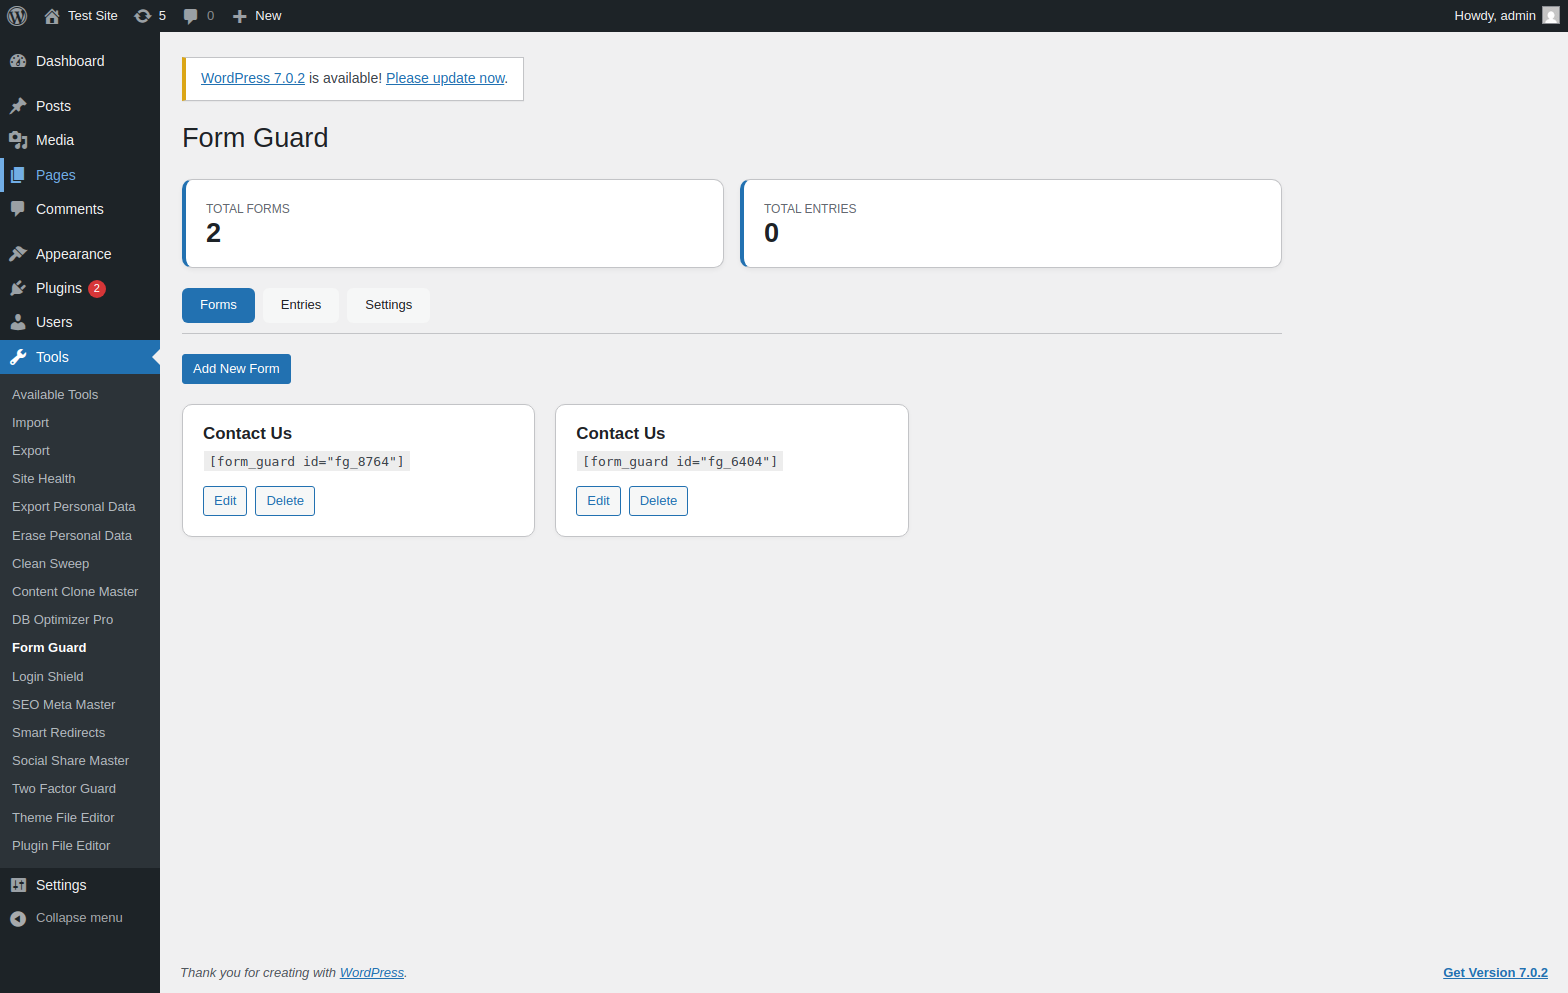Delete the form with id fg_6404
This screenshot has height=993, width=1568.
click(658, 501)
